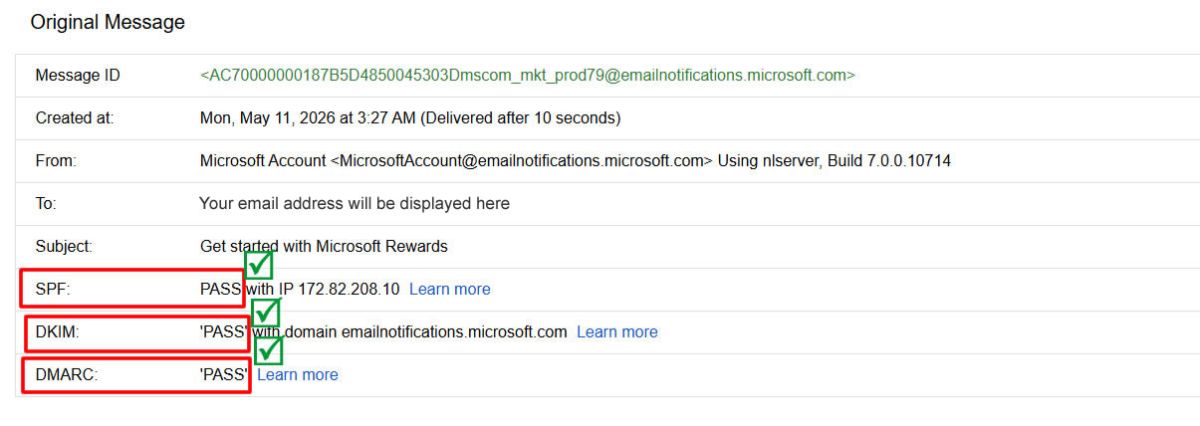The image size is (1200, 426).
Task: Click the Message ID row label
Action: coord(78,76)
